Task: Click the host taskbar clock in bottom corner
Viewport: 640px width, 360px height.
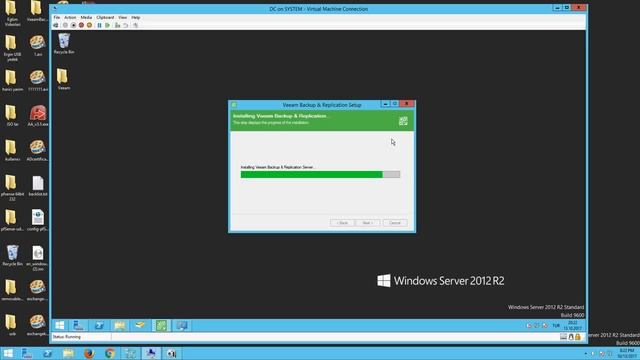Action: (627, 353)
